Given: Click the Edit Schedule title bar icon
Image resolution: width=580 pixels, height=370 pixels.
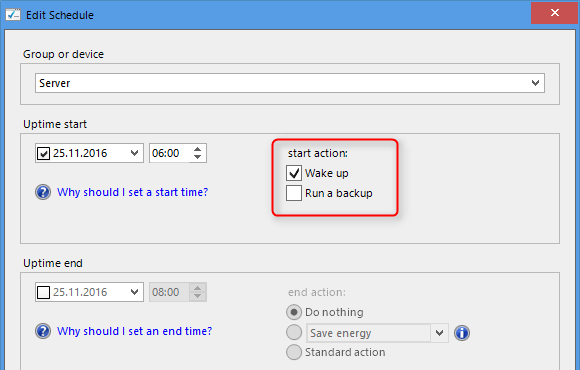Looking at the screenshot, I should pyautogui.click(x=13, y=14).
